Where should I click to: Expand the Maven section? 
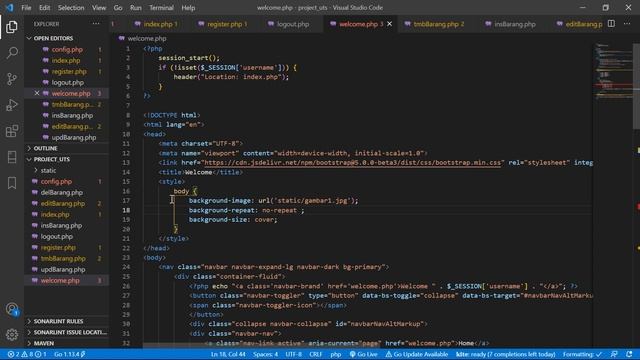pos(44,343)
